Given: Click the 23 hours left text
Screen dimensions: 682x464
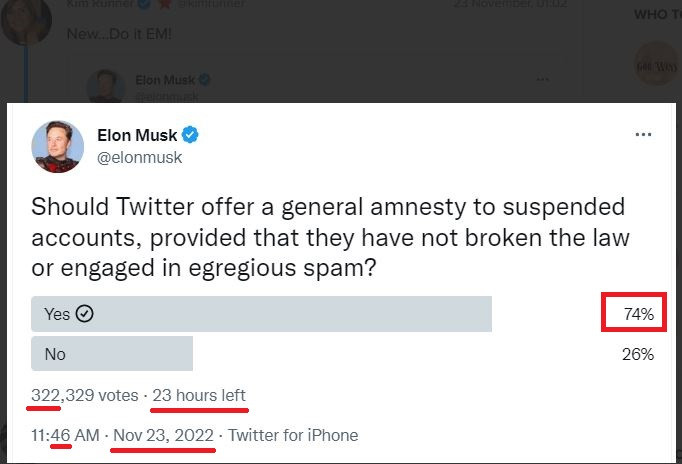Looking at the screenshot, I should tap(198, 395).
